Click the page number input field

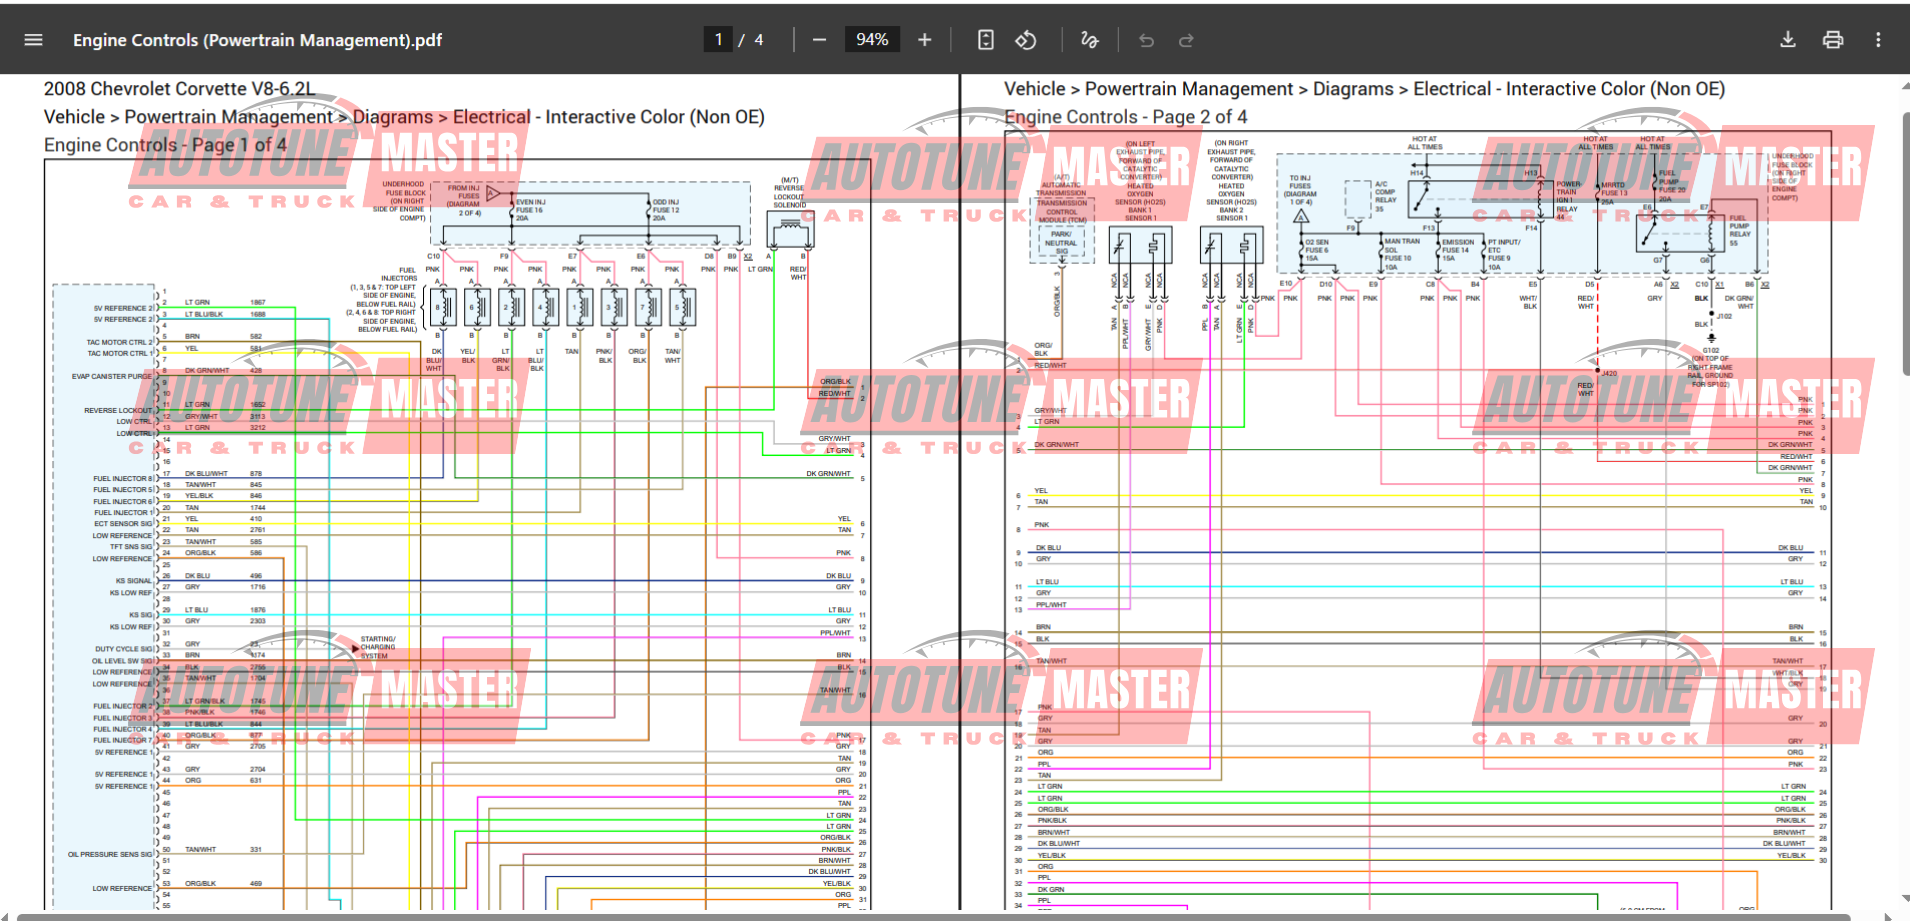pyautogui.click(x=718, y=40)
